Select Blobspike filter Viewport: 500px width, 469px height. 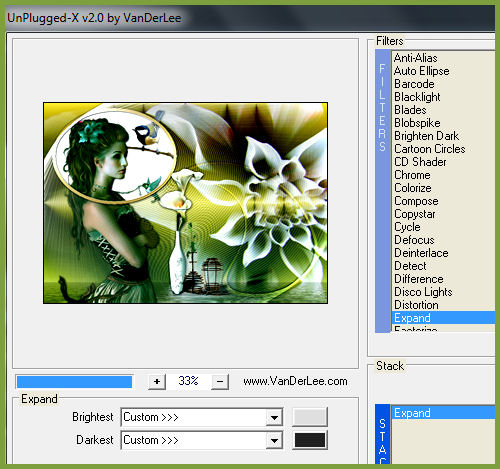coord(443,123)
